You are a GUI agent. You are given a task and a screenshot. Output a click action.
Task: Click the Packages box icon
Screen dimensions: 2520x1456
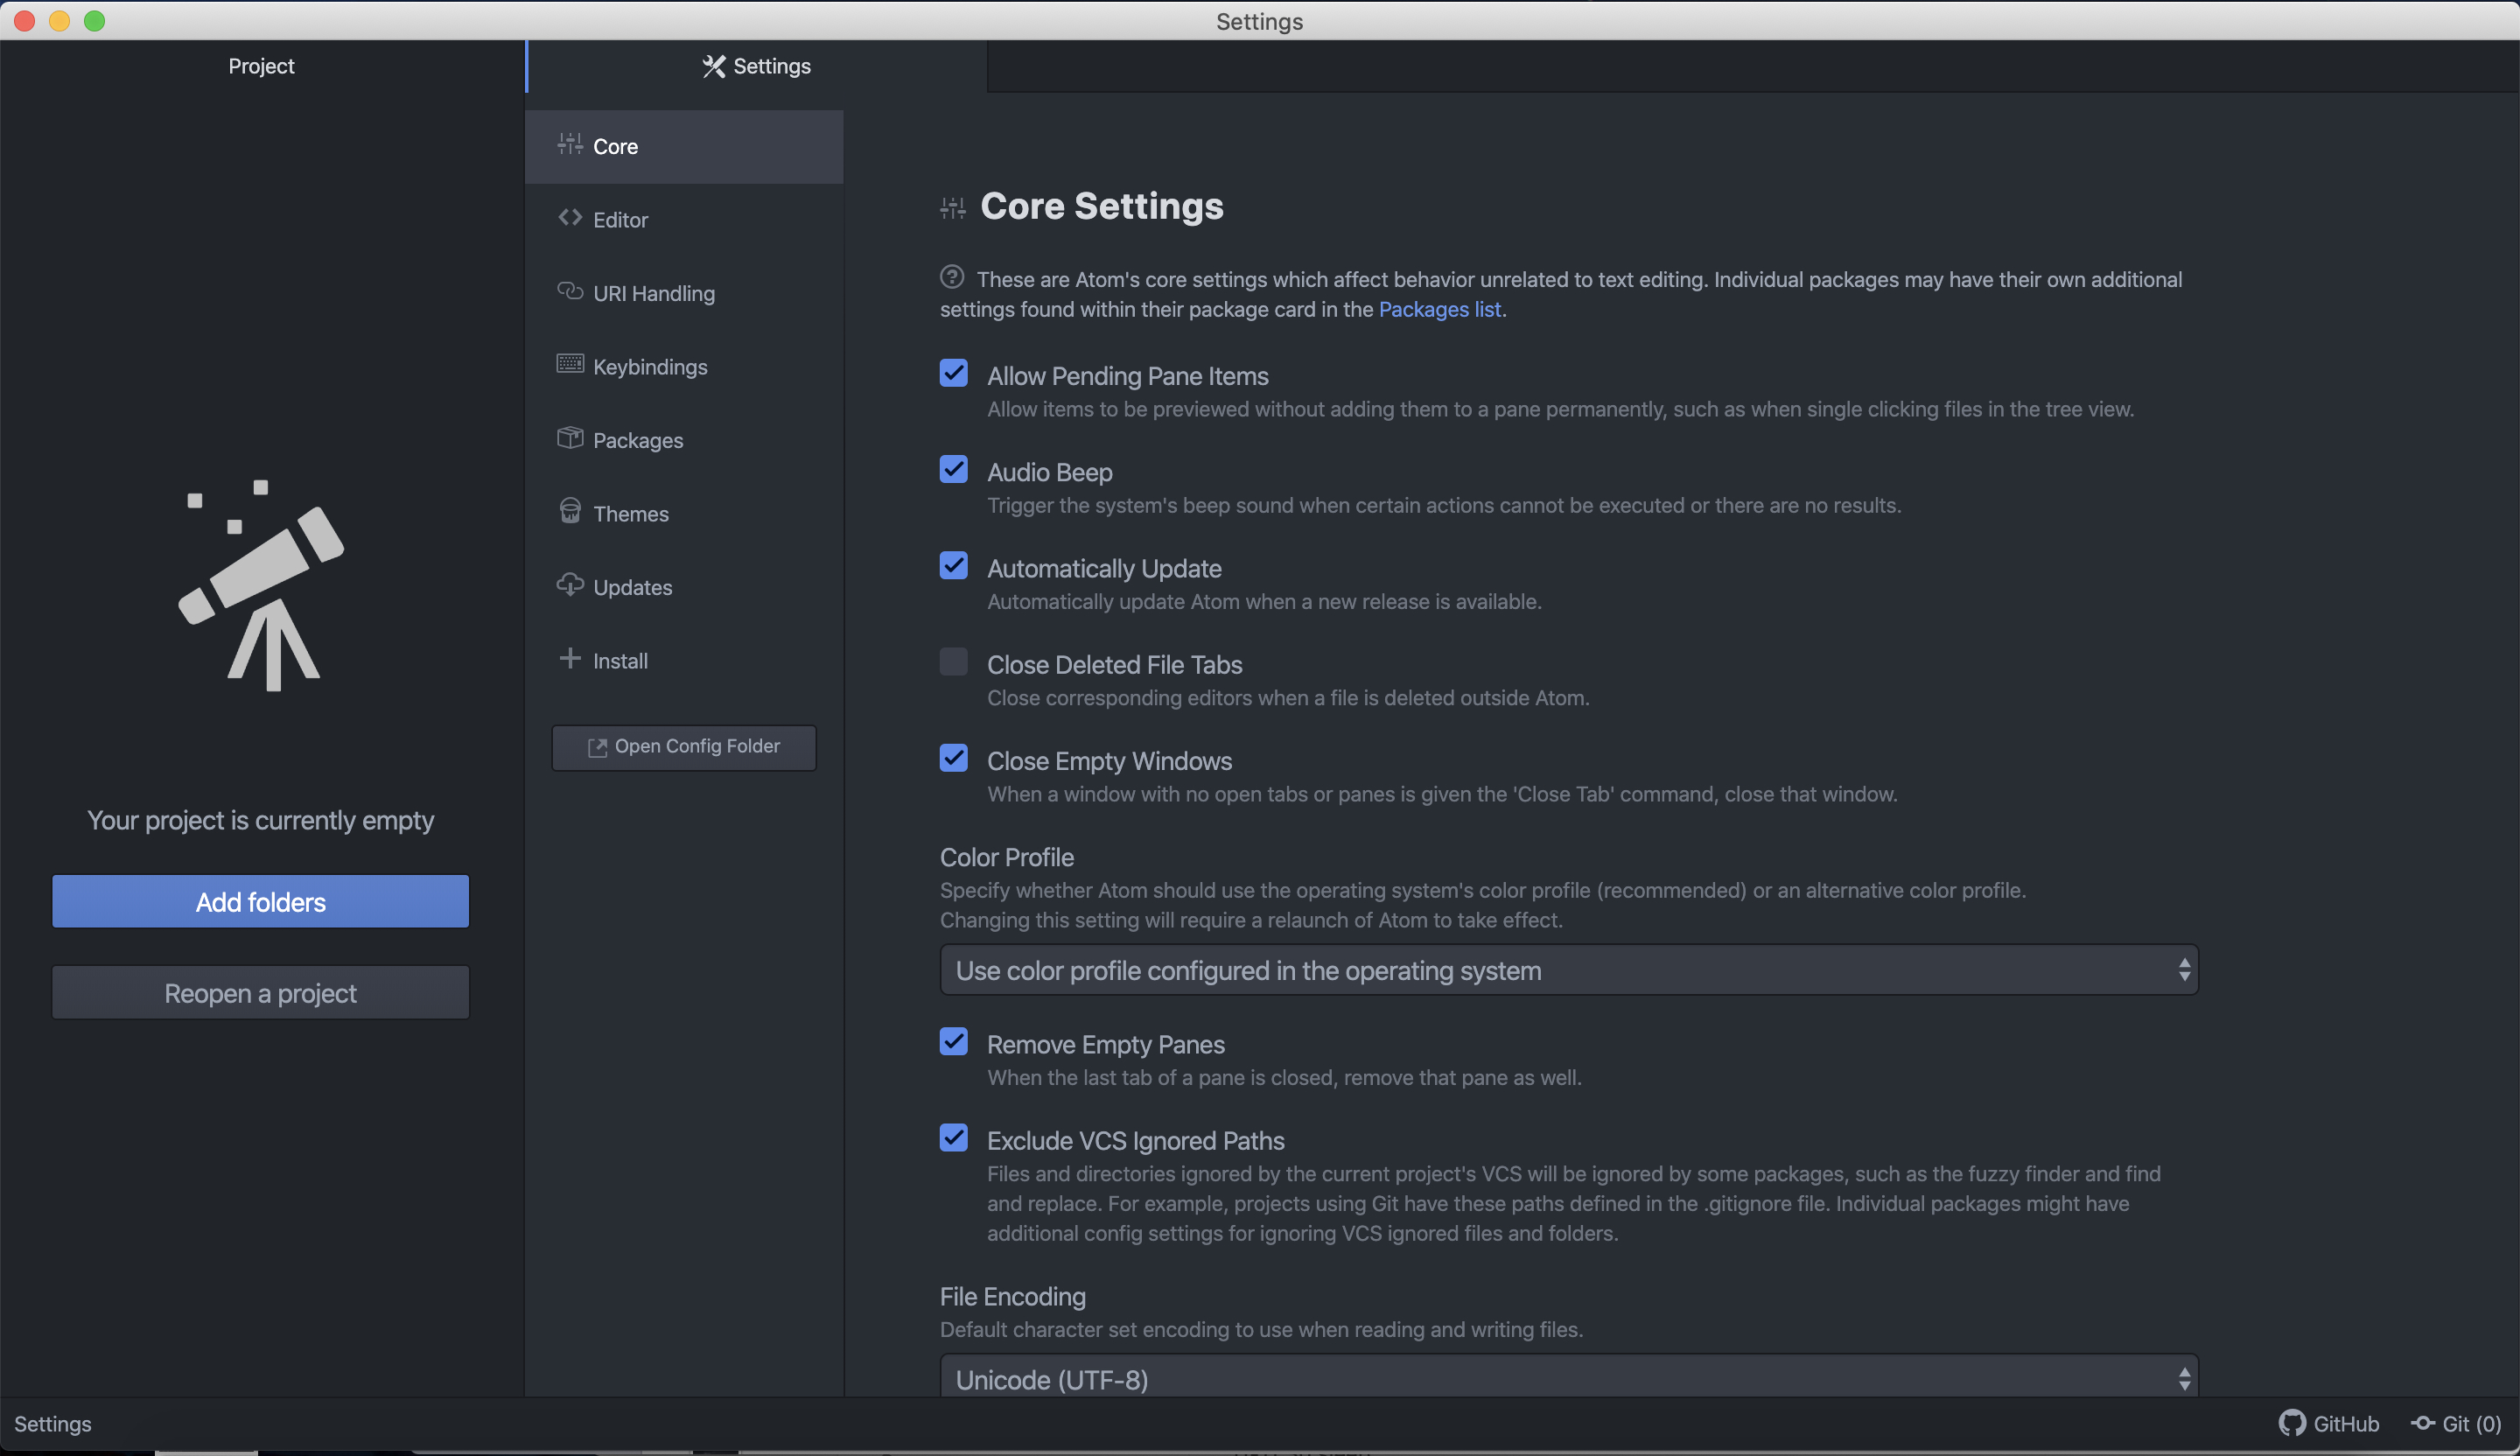point(570,438)
